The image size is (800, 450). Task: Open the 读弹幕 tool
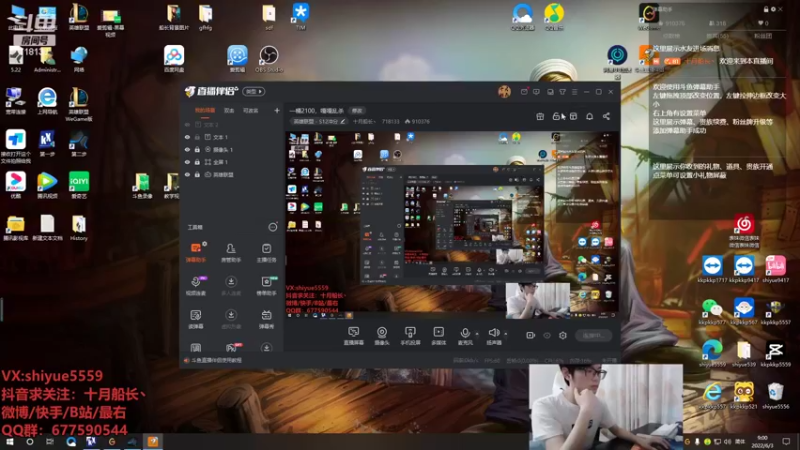click(195, 319)
